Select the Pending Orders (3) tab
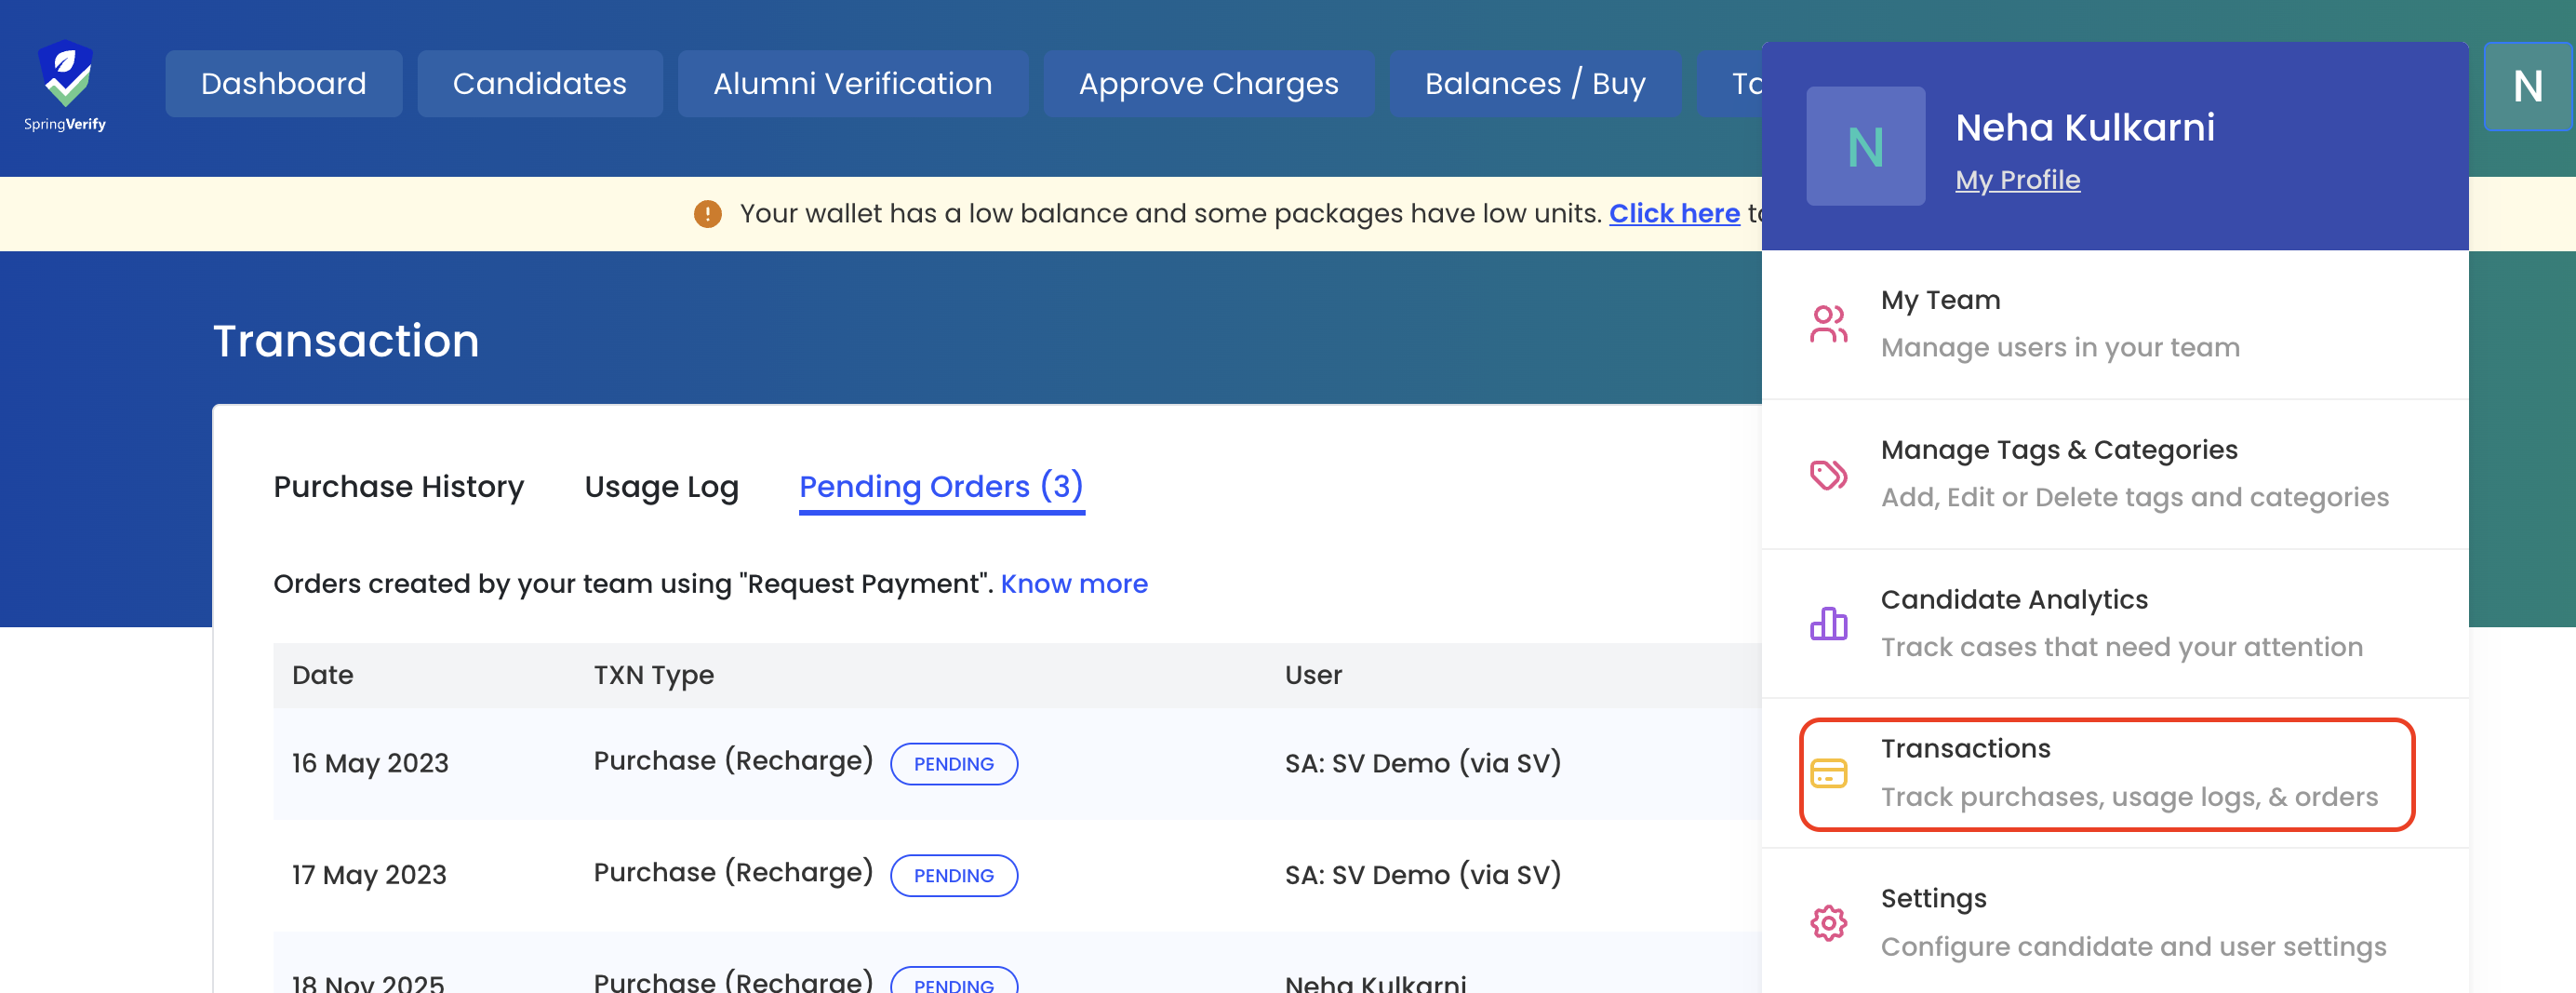This screenshot has width=2576, height=993. (x=940, y=487)
